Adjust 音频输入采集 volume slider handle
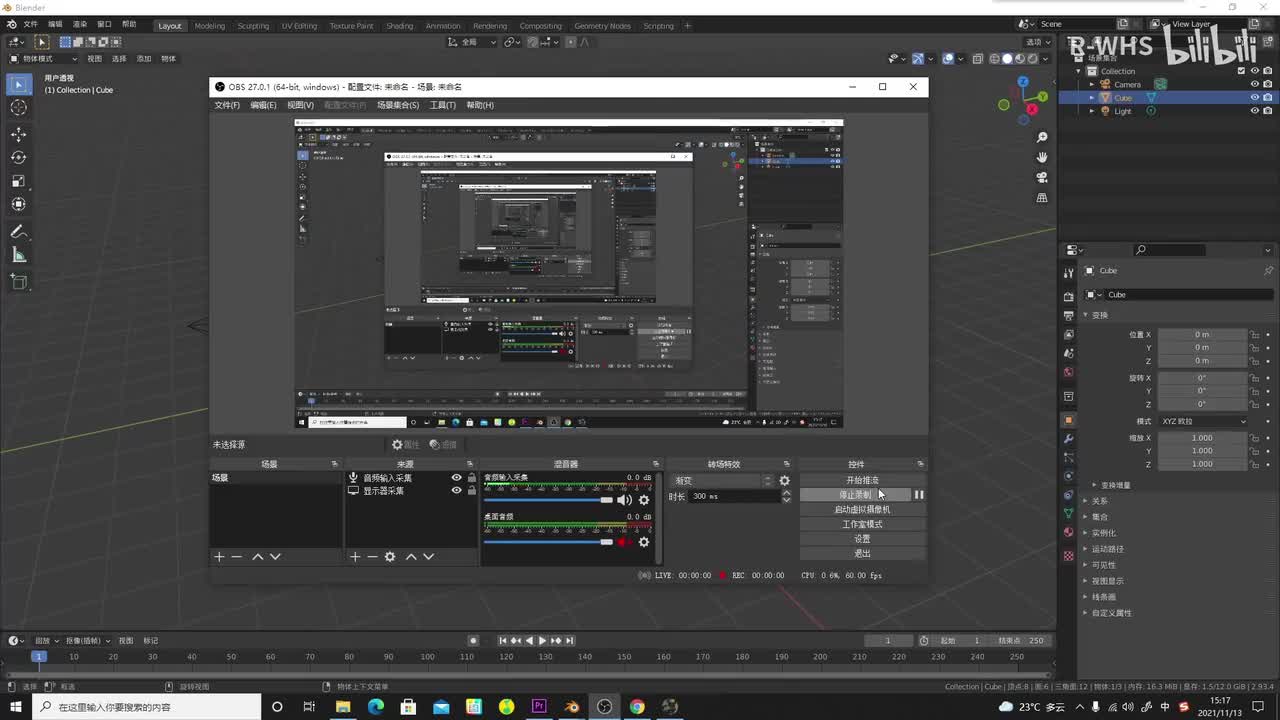1280x720 pixels. [x=606, y=500]
